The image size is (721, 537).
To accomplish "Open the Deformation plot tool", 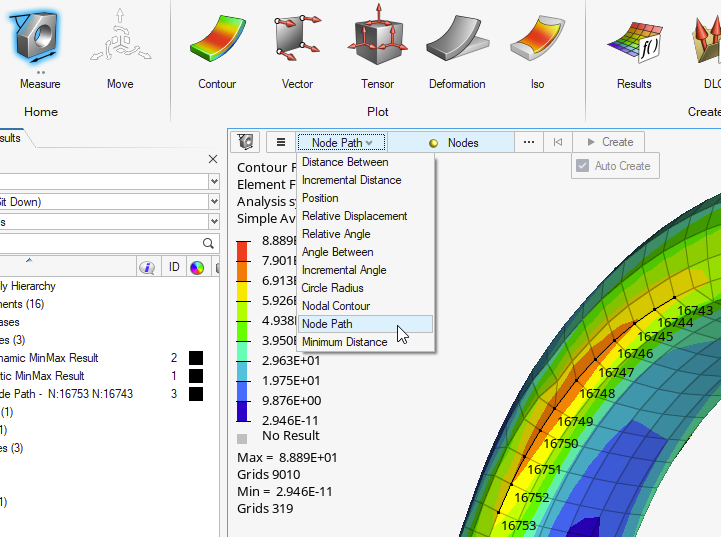I will 457,39.
